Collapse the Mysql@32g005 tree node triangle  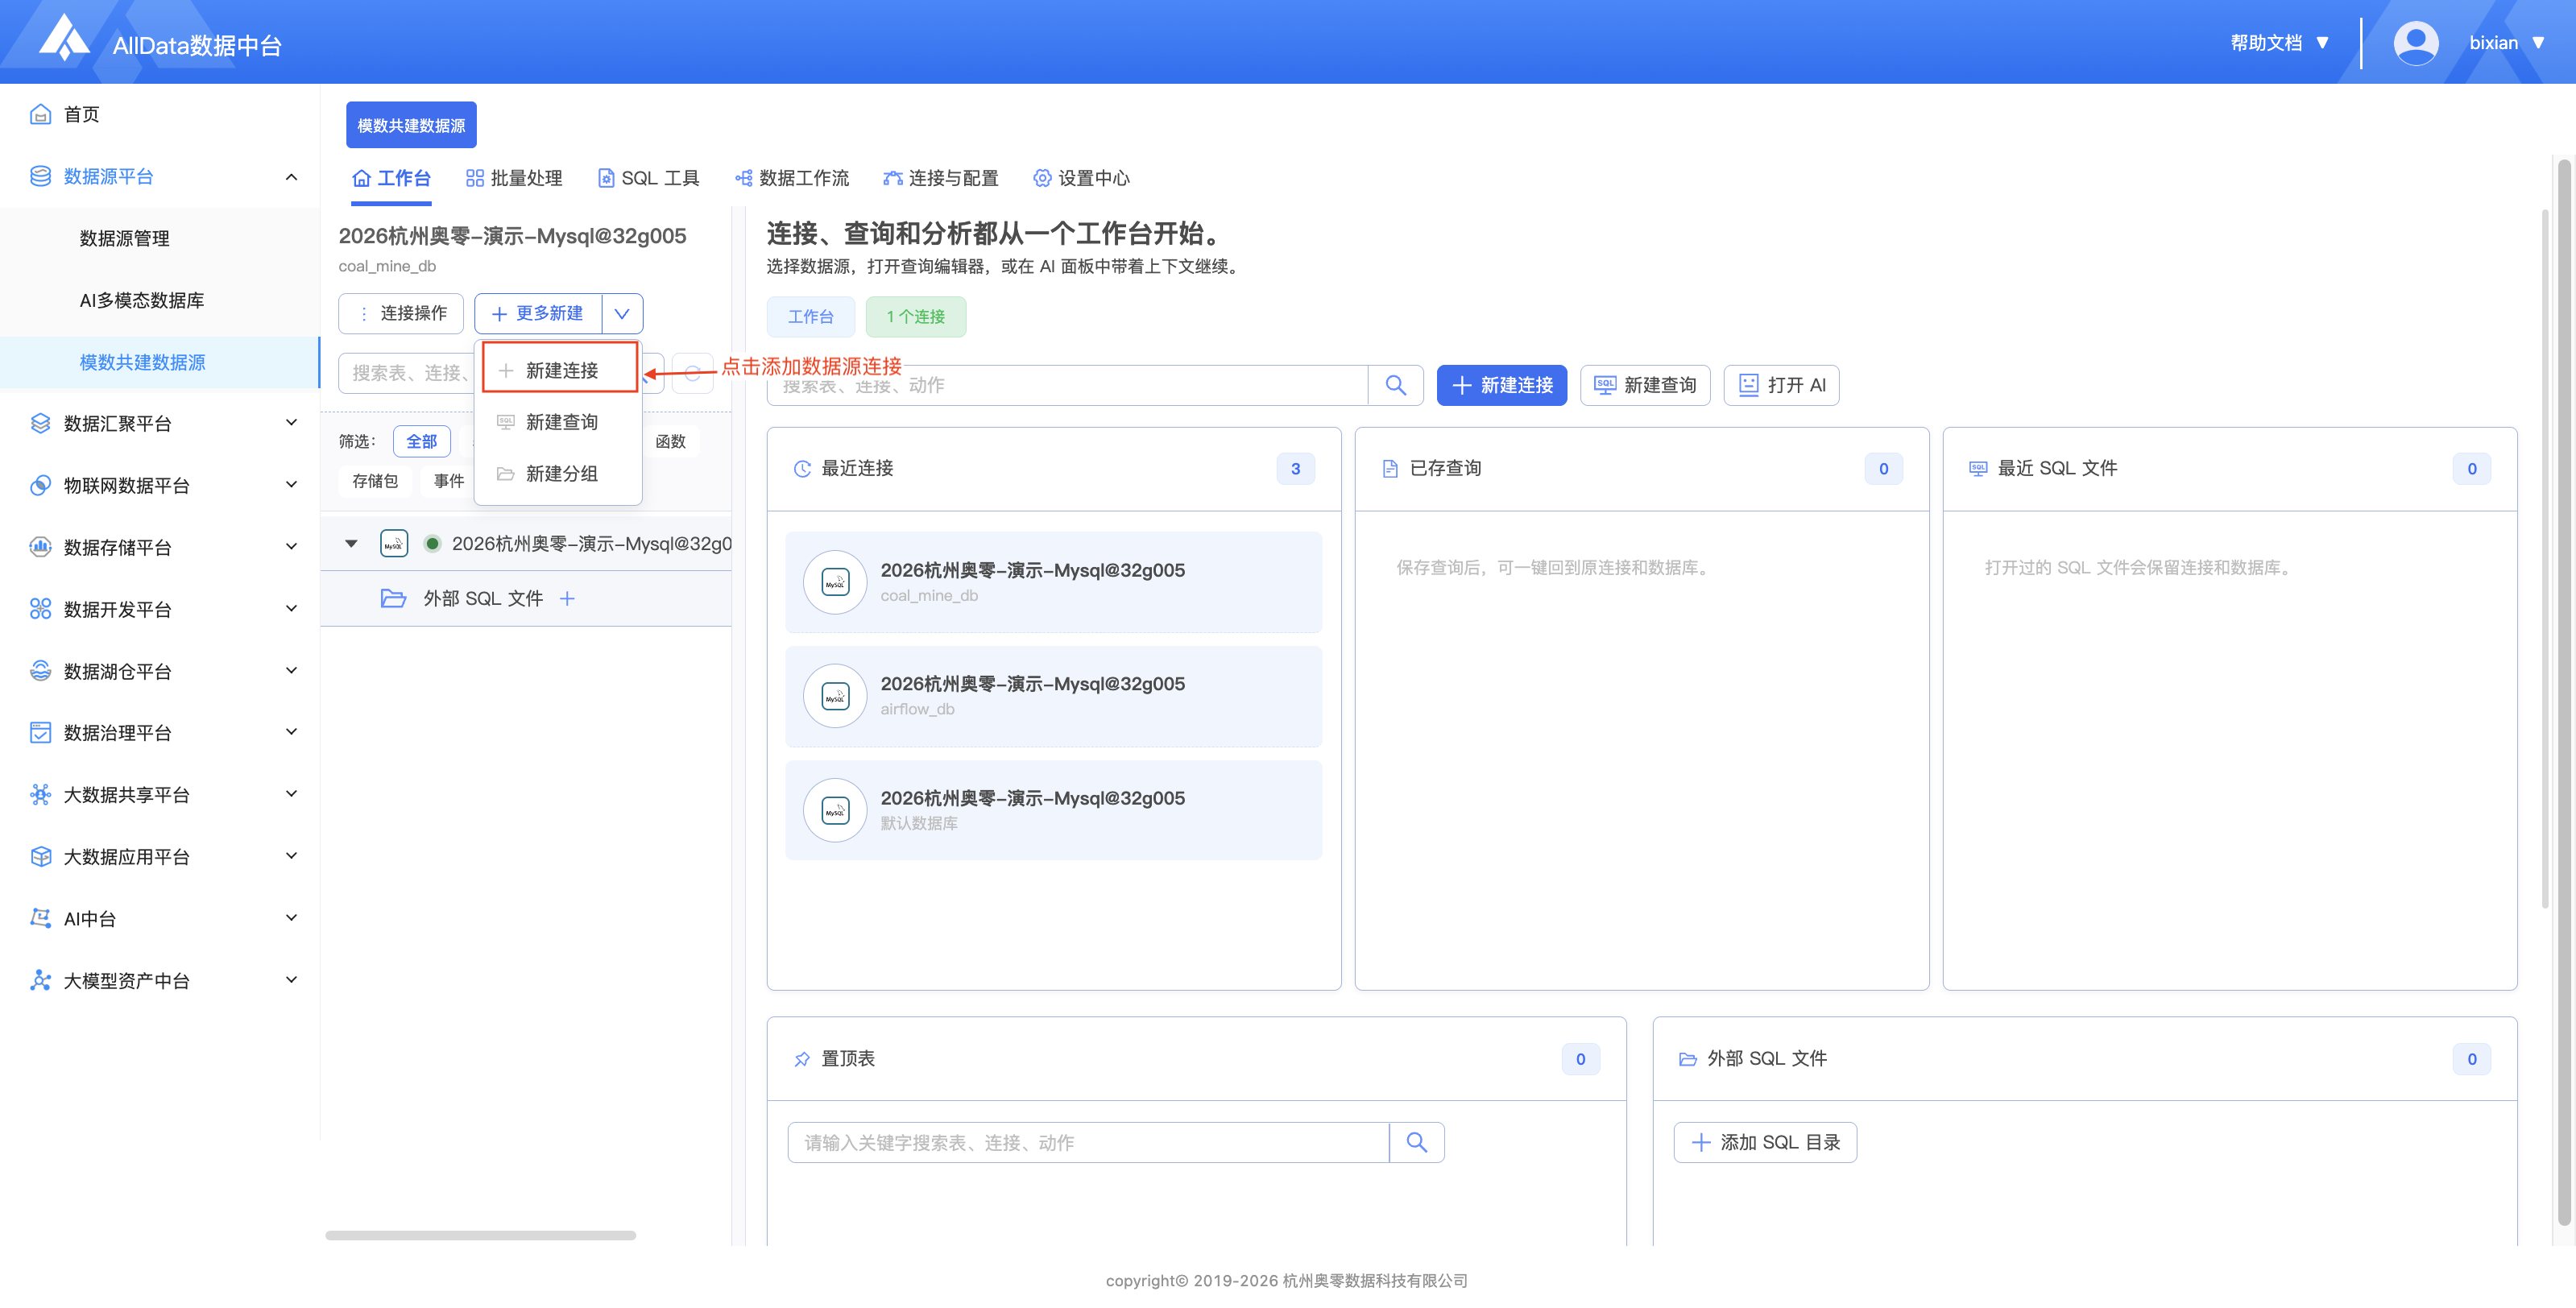pyautogui.click(x=351, y=544)
